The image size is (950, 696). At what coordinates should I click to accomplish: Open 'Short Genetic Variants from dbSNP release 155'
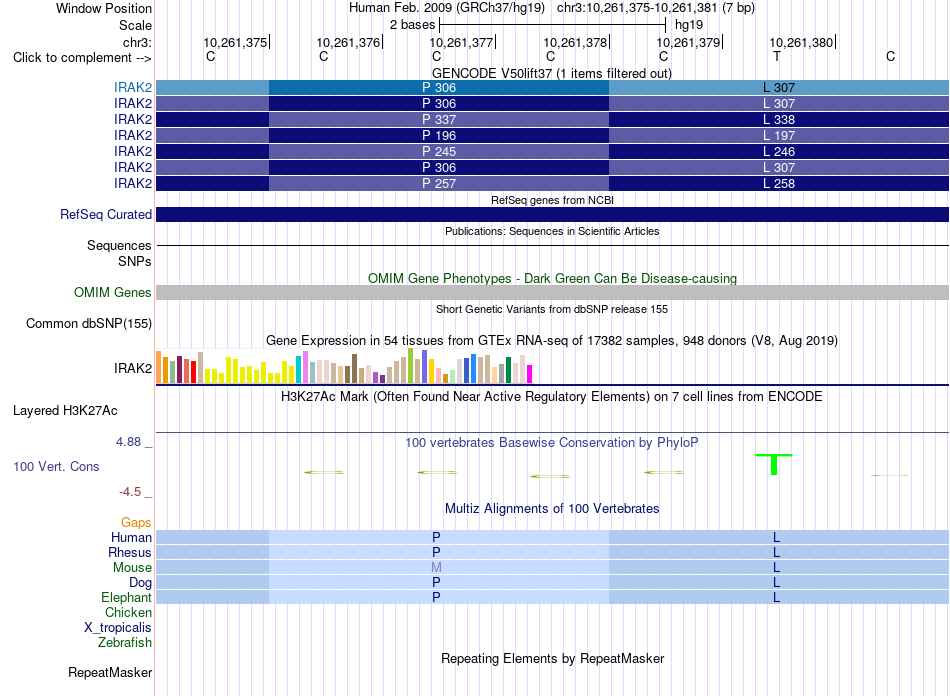[552, 309]
